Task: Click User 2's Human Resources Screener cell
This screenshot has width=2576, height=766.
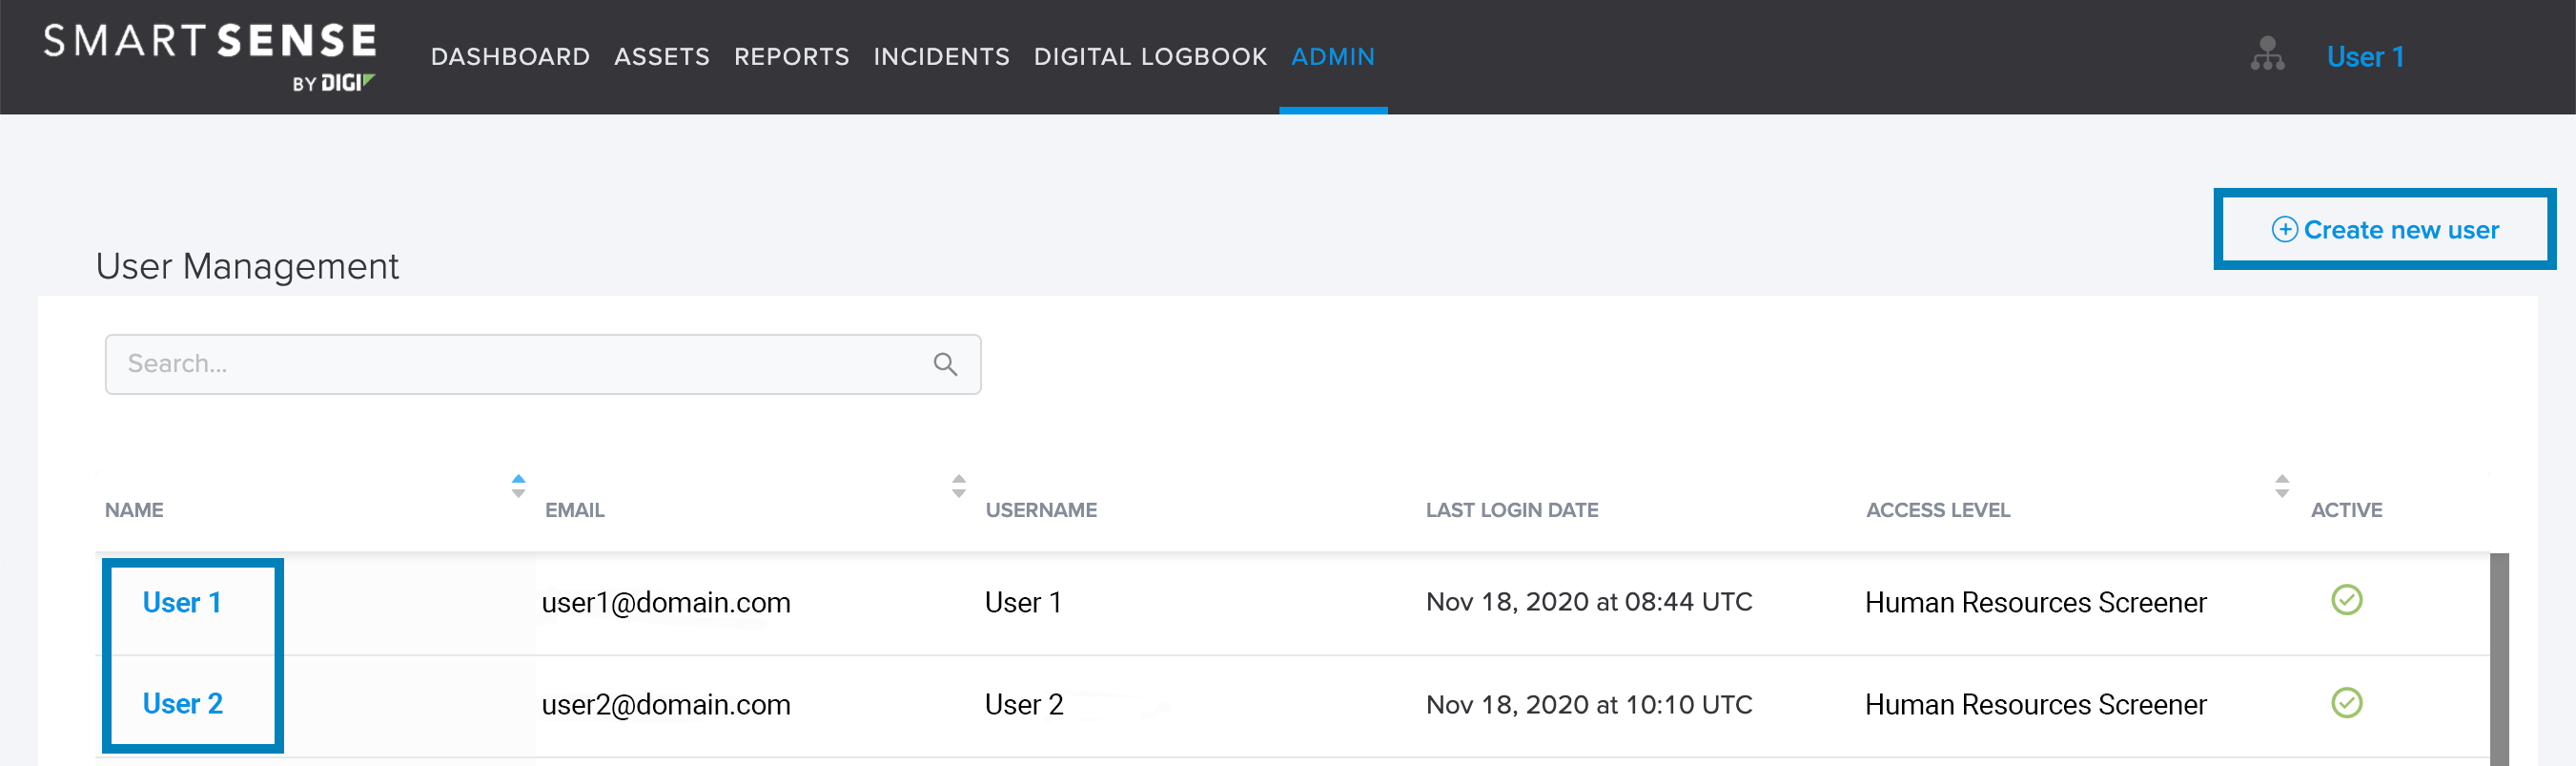Action: 2035,705
